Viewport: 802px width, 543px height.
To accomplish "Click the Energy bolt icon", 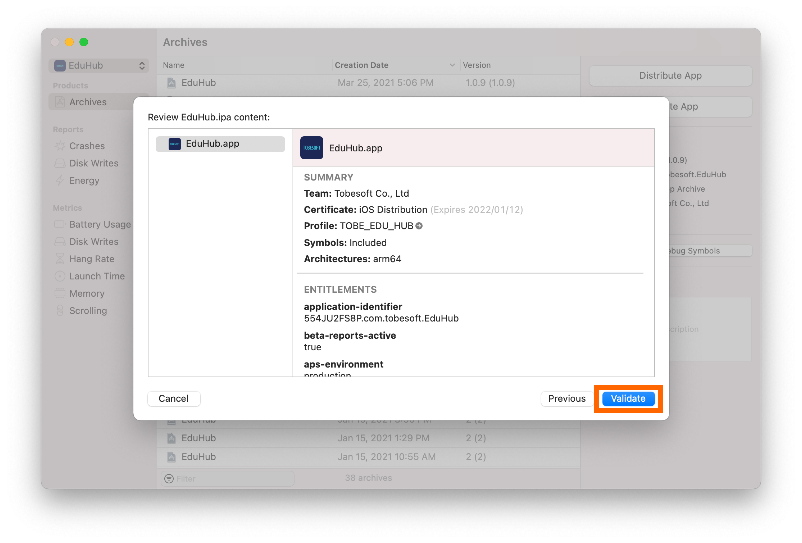I will pyautogui.click(x=60, y=180).
